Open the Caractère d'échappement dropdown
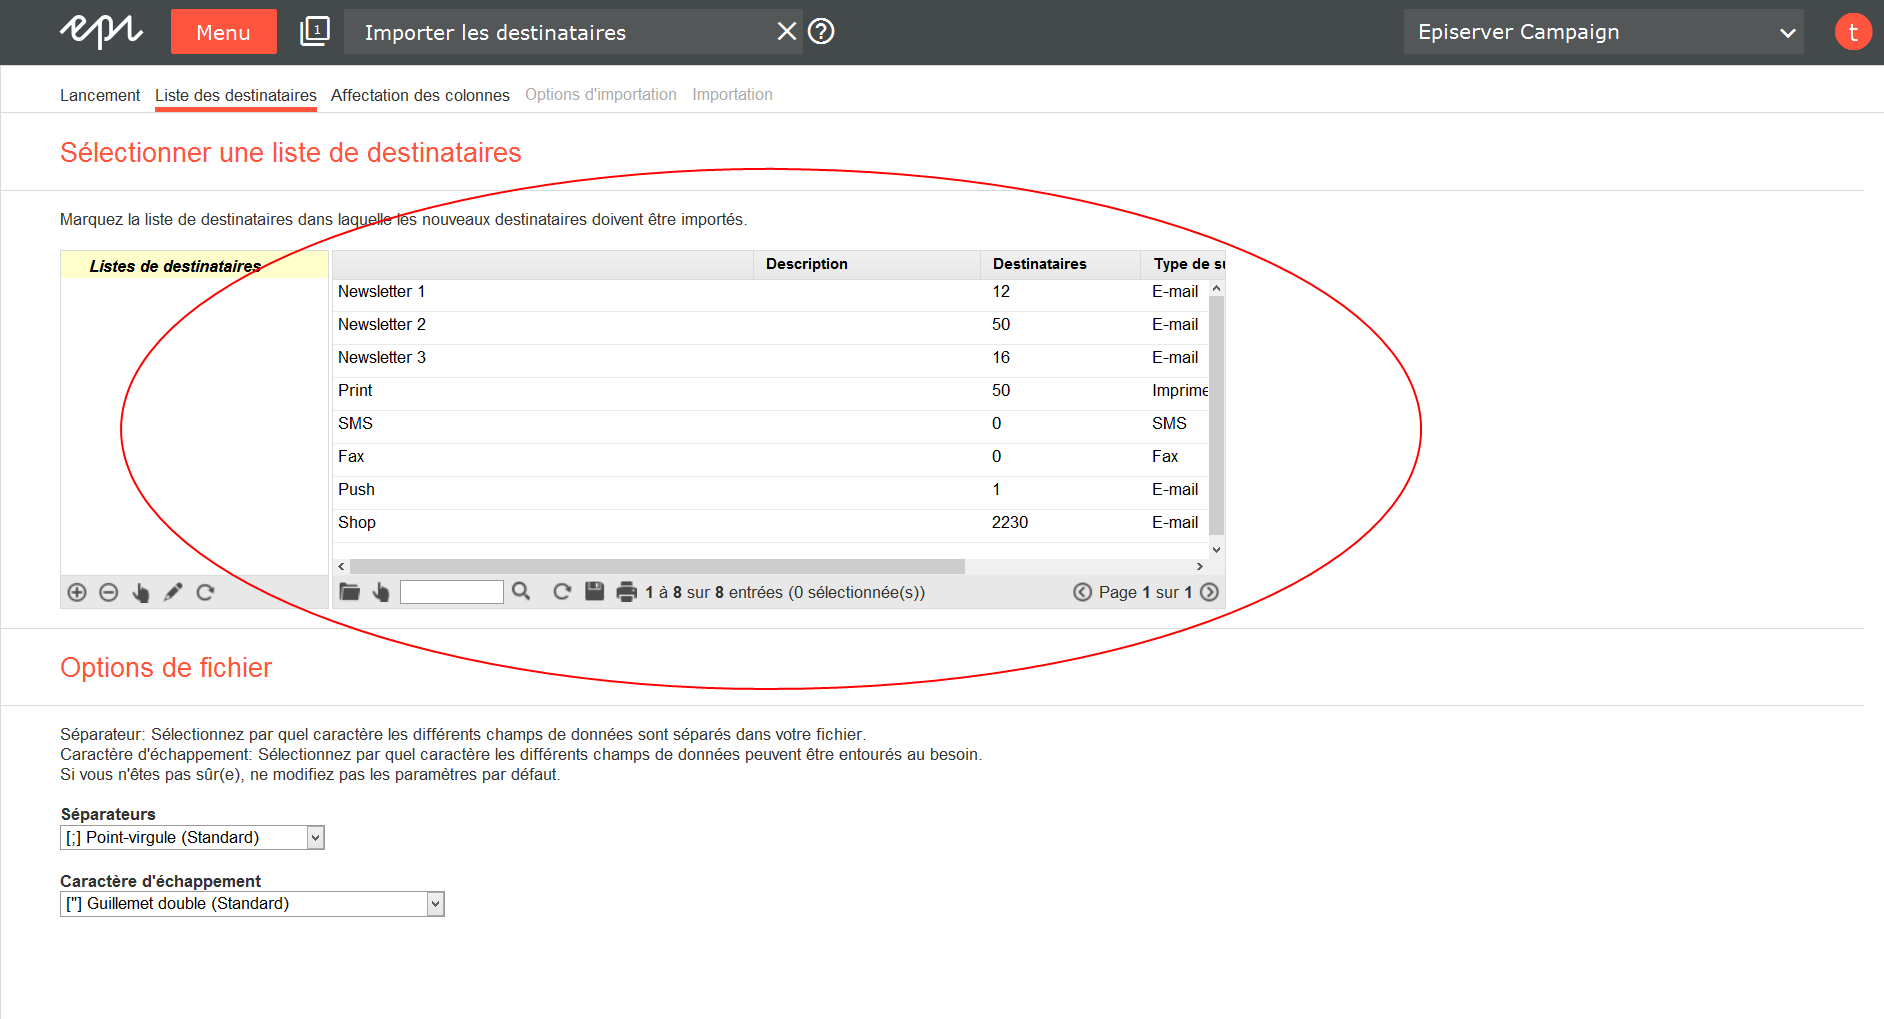The image size is (1884, 1019). [252, 904]
